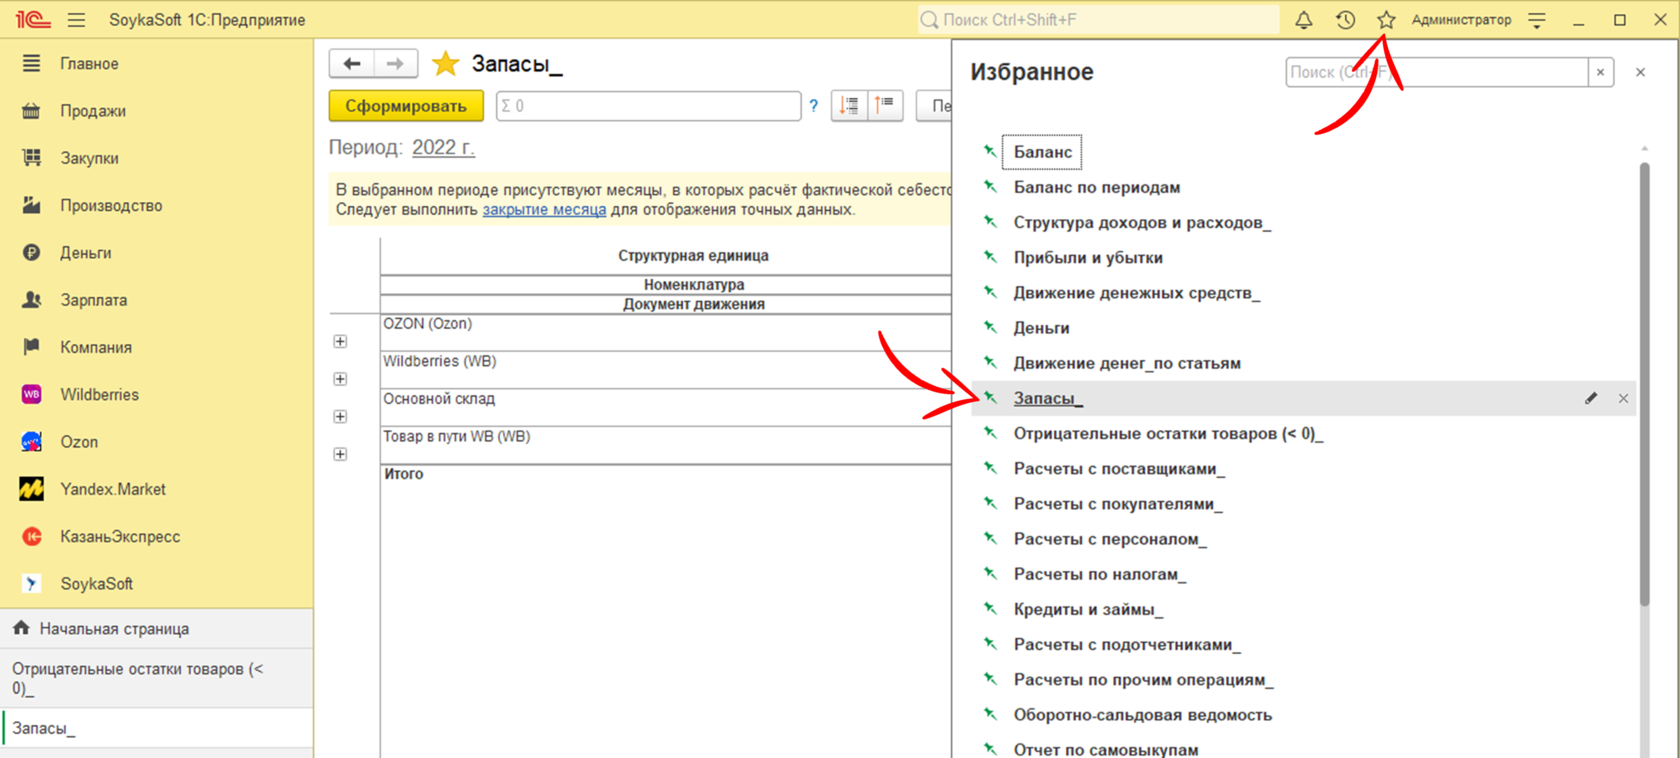Close the Избранное panel
1680x758 pixels.
(x=1640, y=72)
